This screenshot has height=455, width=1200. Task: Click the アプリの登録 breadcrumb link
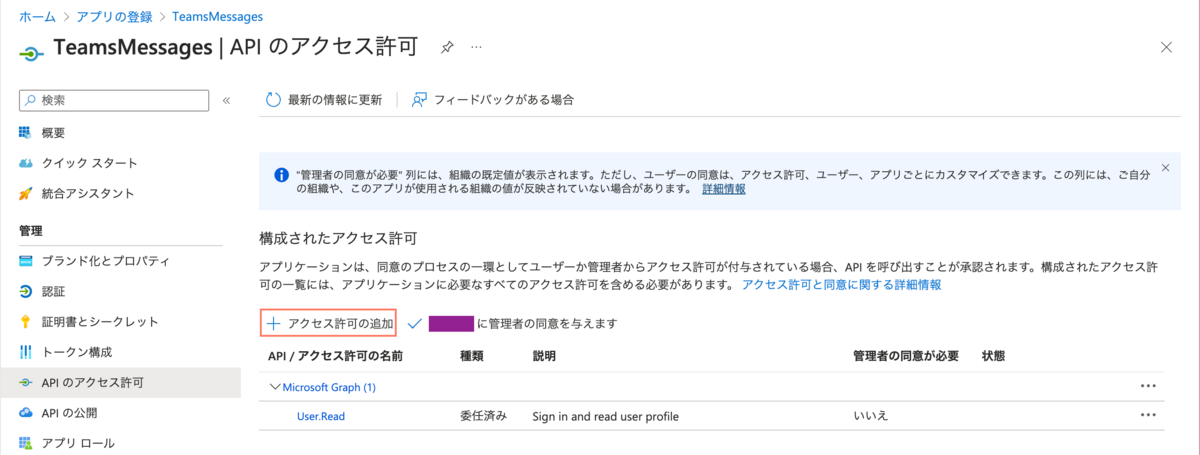click(113, 17)
